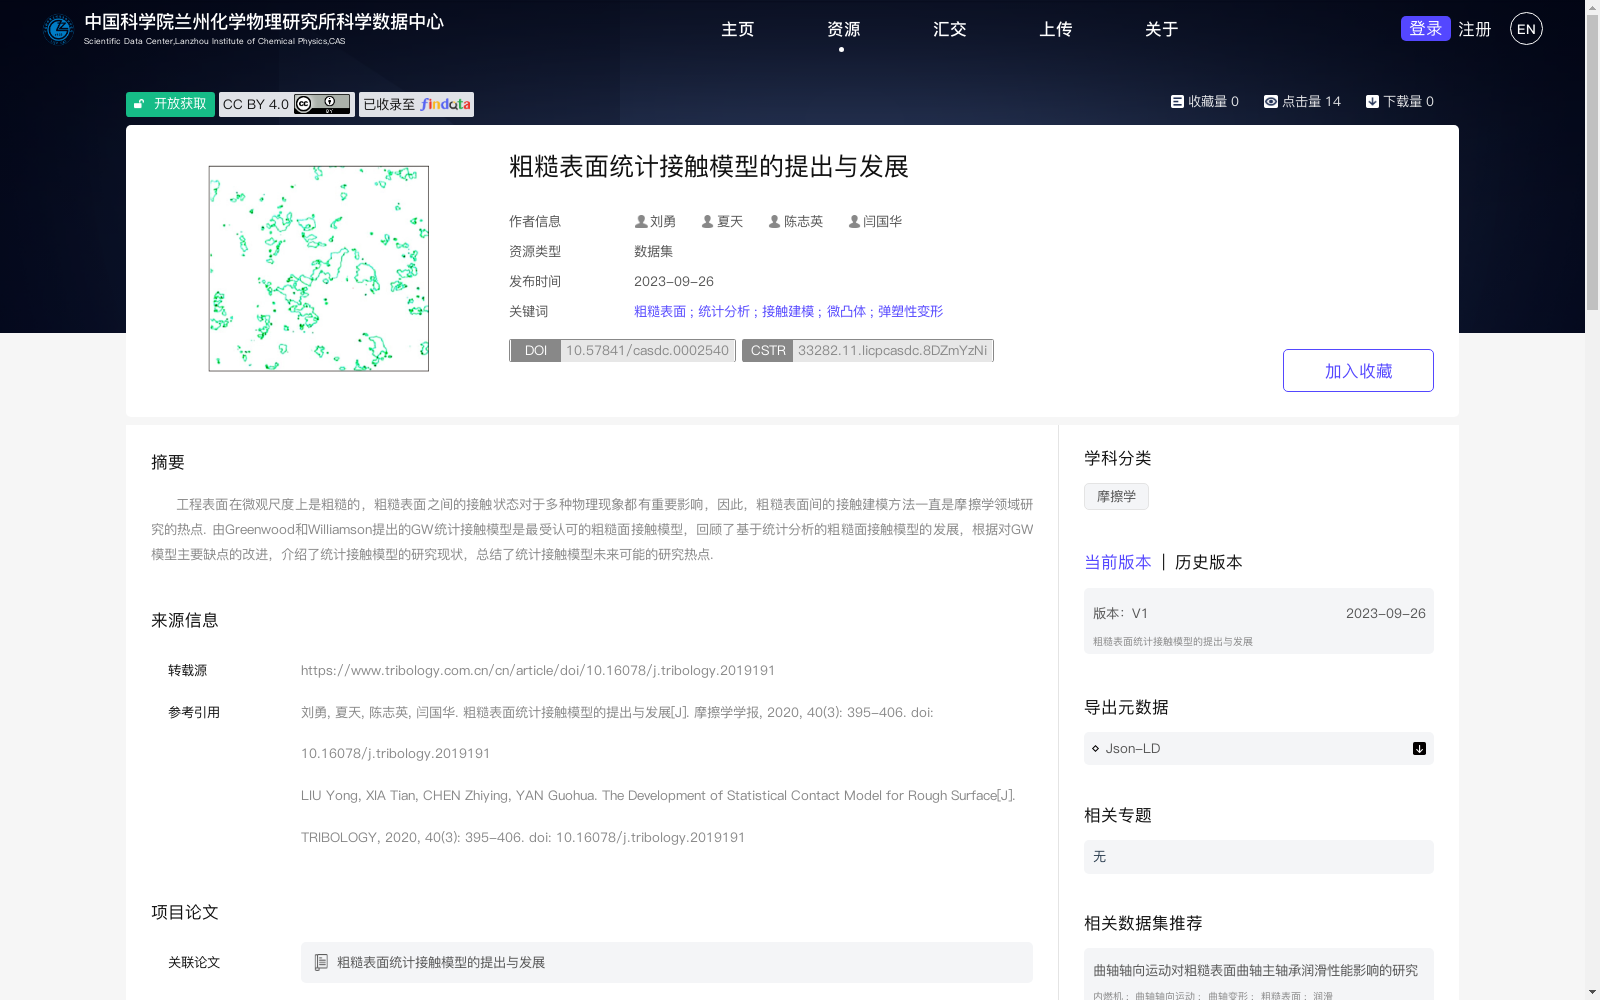Click the 数据集 resource type value

[653, 251]
